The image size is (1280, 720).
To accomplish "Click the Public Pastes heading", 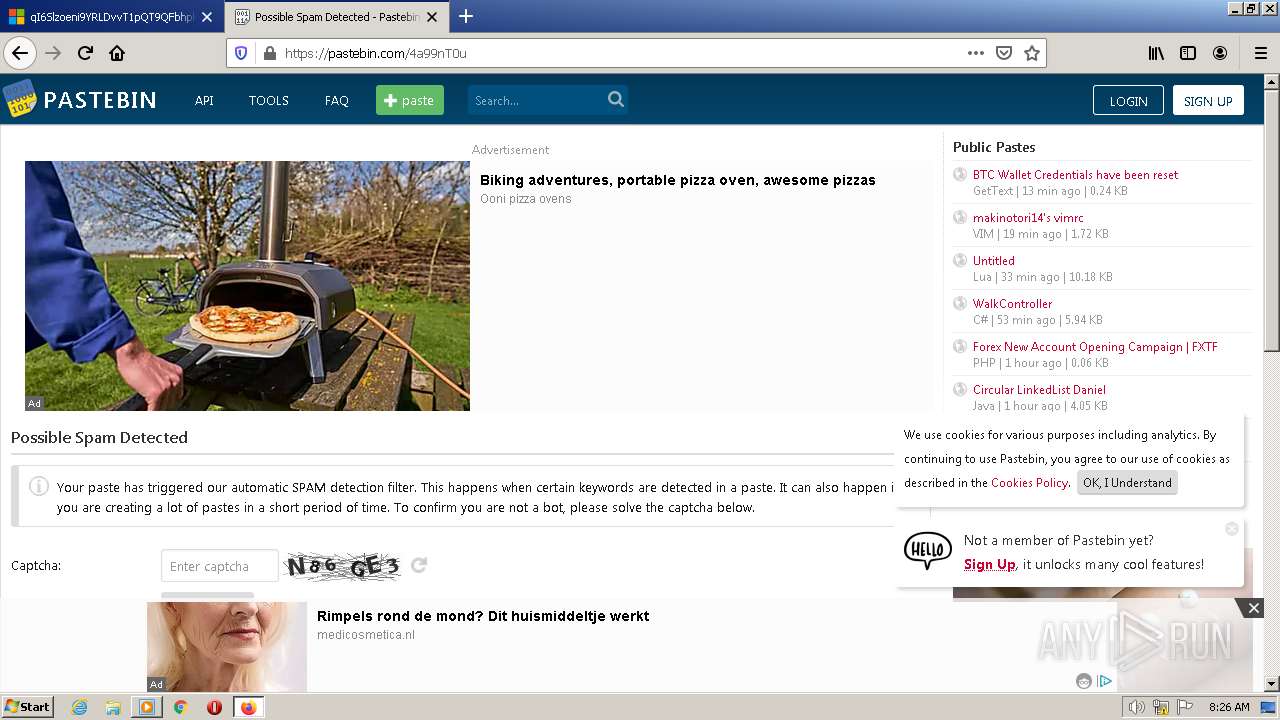I will pos(994,147).
